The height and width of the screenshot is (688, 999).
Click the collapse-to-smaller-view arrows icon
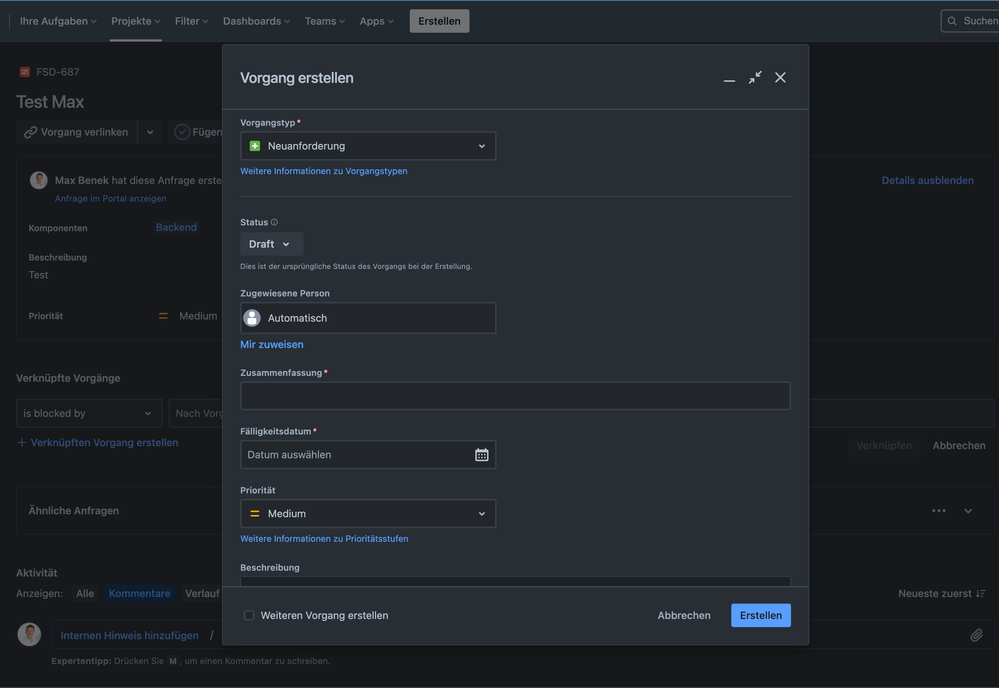pyautogui.click(x=755, y=78)
